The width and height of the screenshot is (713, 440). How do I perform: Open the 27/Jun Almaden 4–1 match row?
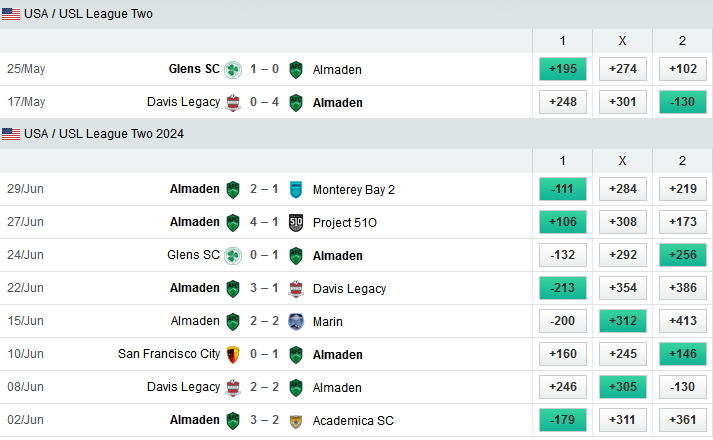264,222
